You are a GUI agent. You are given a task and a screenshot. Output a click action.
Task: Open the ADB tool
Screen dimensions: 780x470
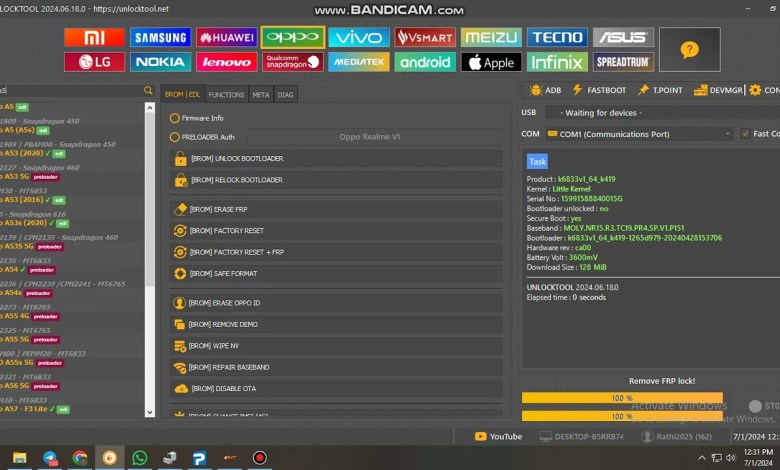click(546, 90)
